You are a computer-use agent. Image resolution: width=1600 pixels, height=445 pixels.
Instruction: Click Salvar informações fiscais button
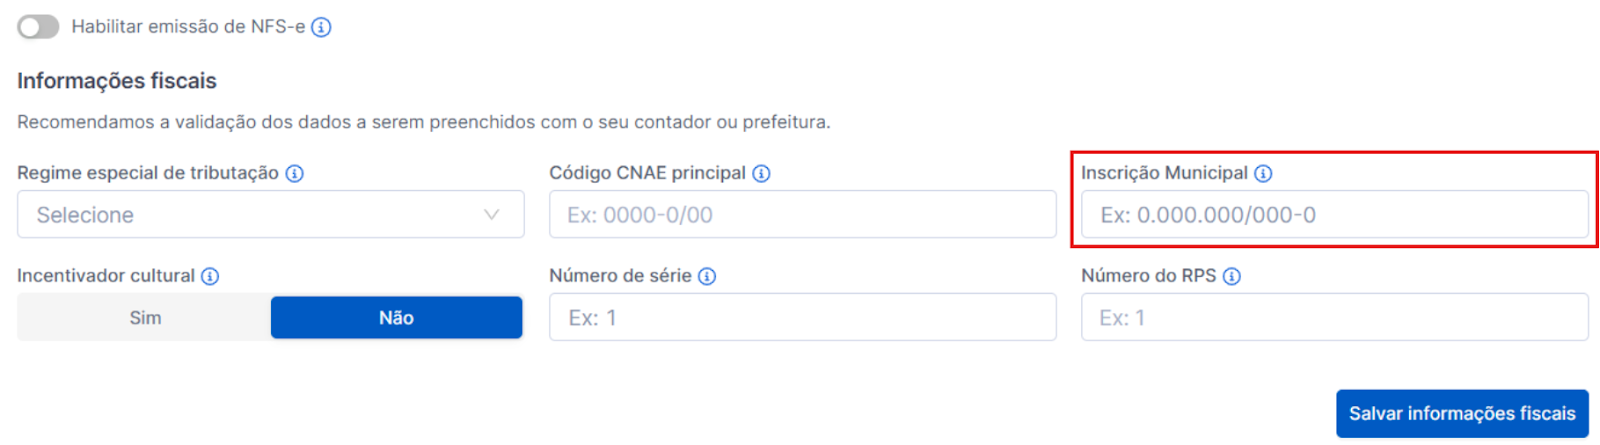point(1462,414)
